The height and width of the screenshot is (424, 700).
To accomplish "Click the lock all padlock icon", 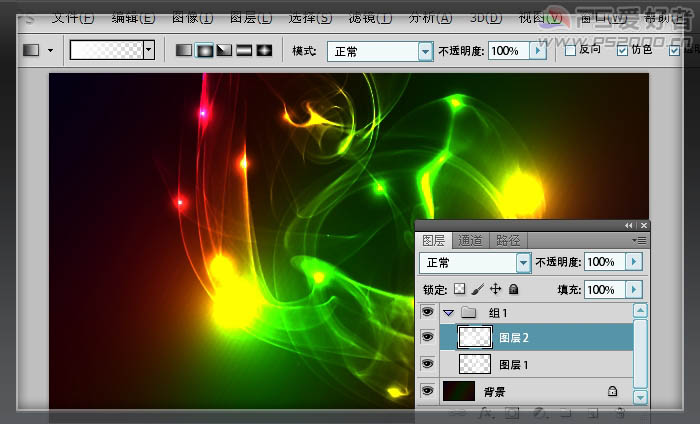I will click(513, 289).
